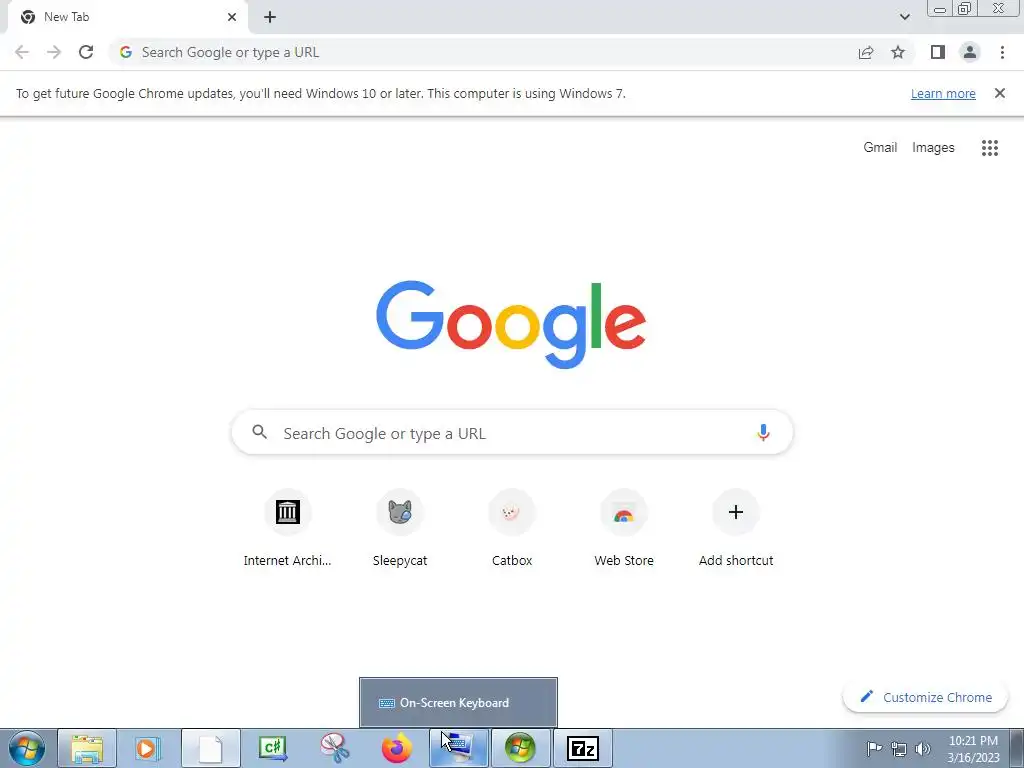This screenshot has height=768, width=1024.
Task: Open the Windows Start button
Action: pos(27,748)
